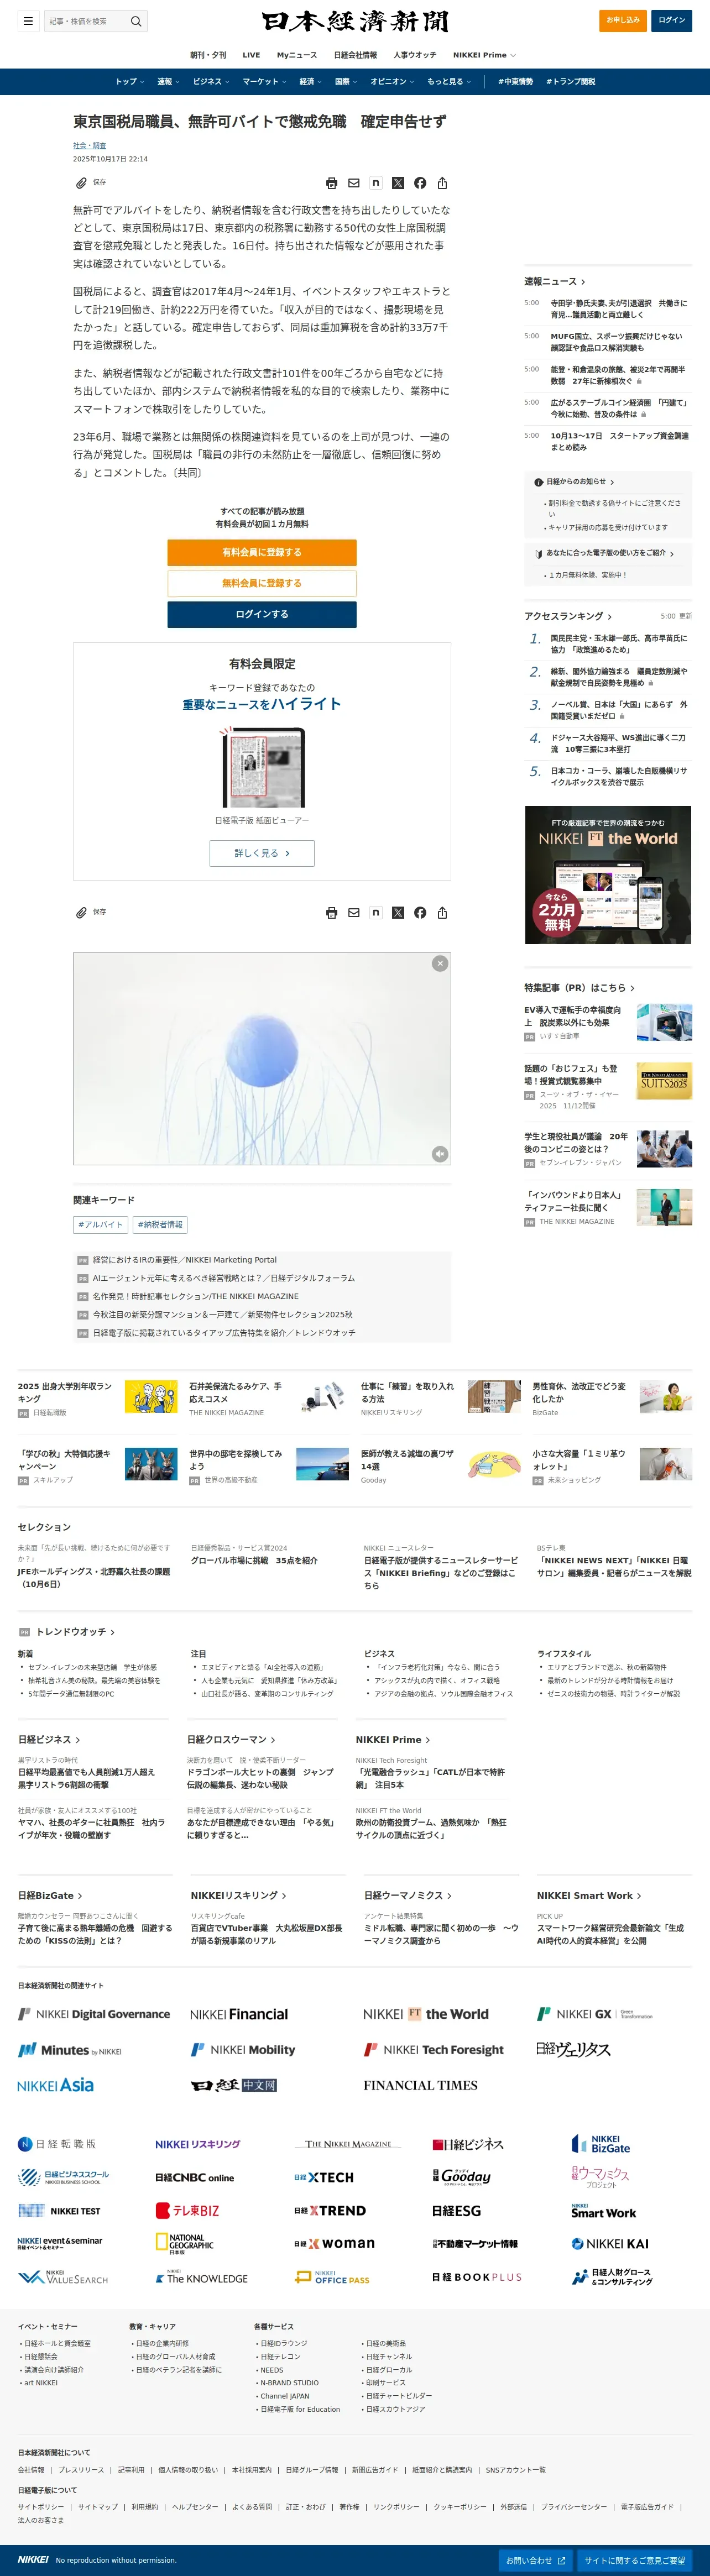The width and height of the screenshot is (710, 2576).
Task: Open the 速報ニュース section heading
Action: (x=555, y=282)
